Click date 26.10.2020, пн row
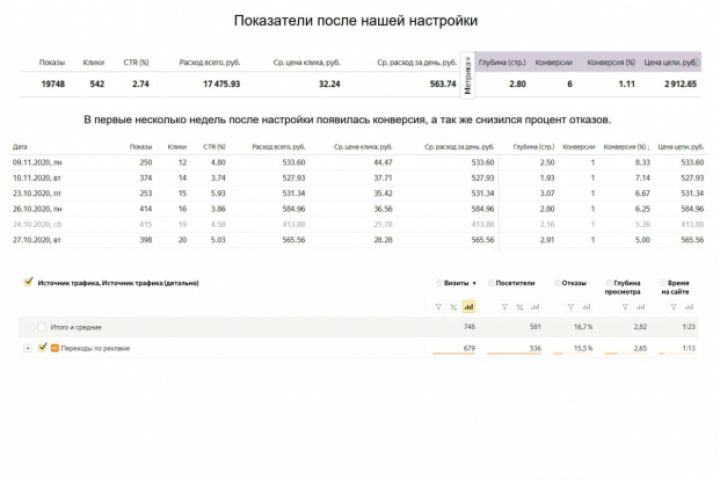The height and width of the screenshot is (480, 720). click(x=37, y=209)
